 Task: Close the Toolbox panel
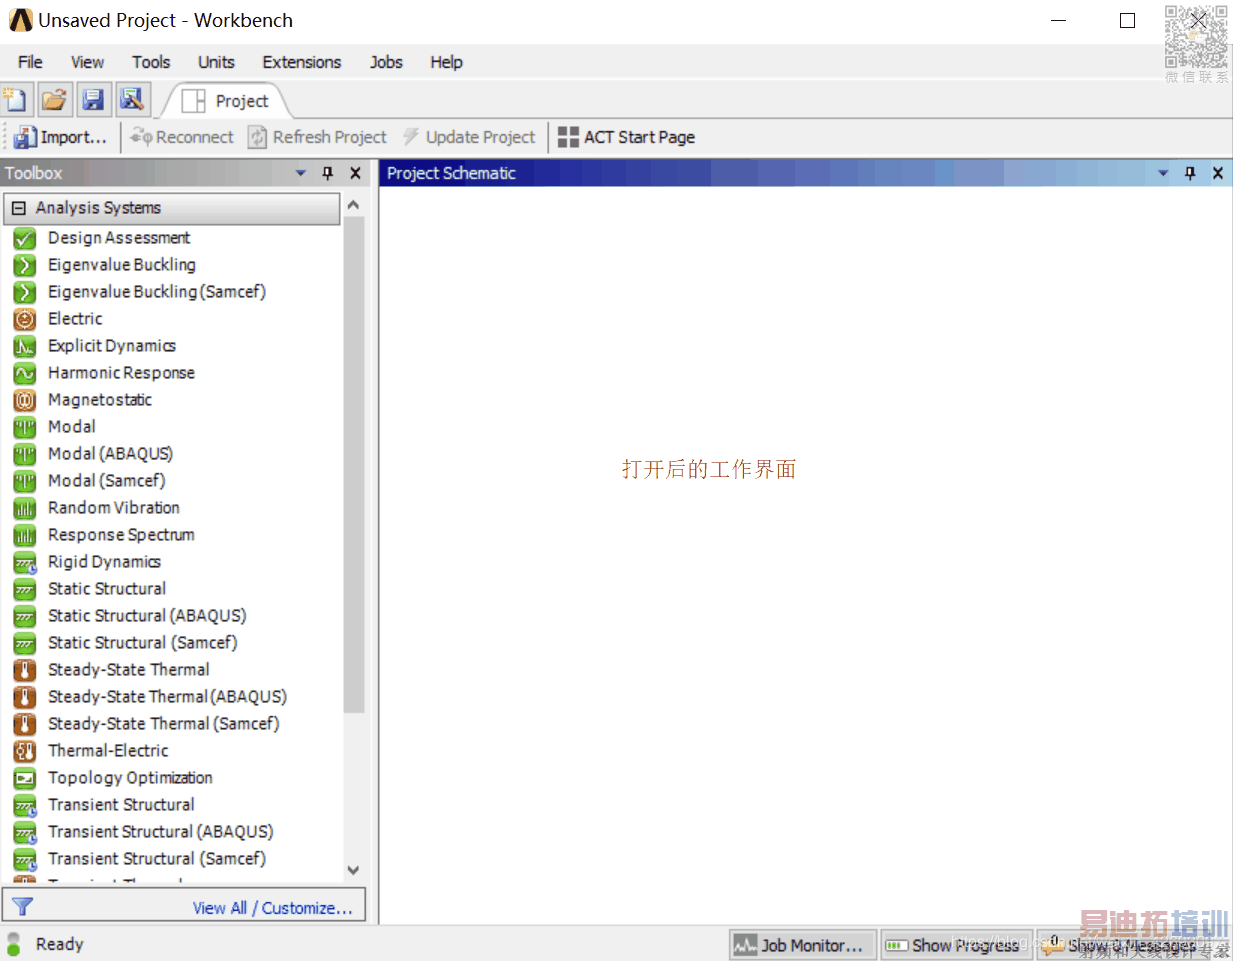pos(355,173)
